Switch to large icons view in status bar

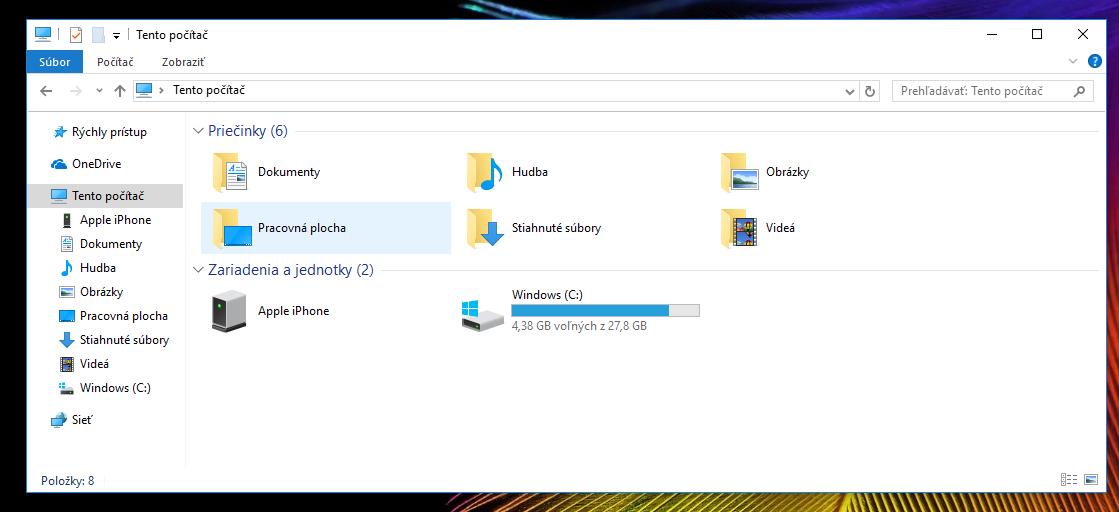(1090, 481)
